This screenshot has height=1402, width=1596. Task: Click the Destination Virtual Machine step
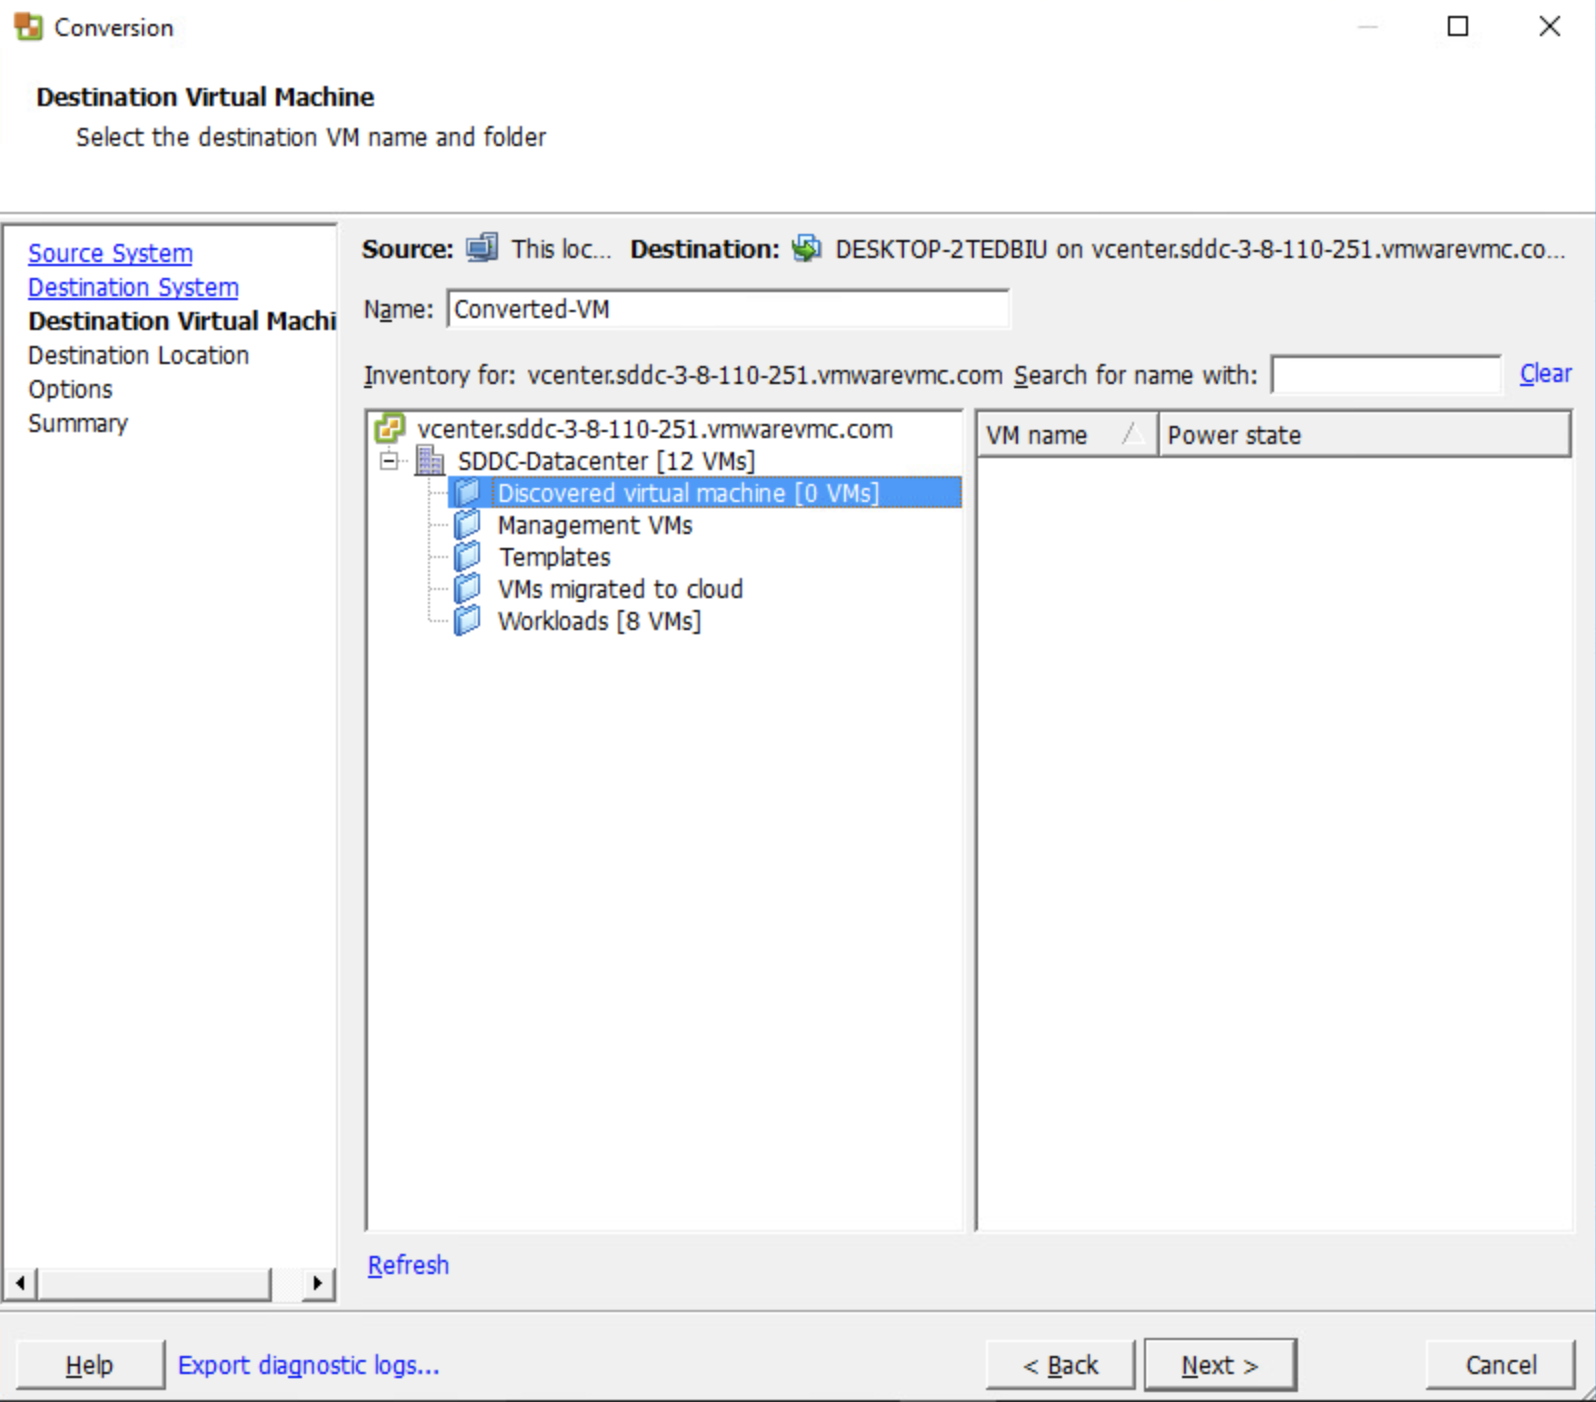(182, 321)
